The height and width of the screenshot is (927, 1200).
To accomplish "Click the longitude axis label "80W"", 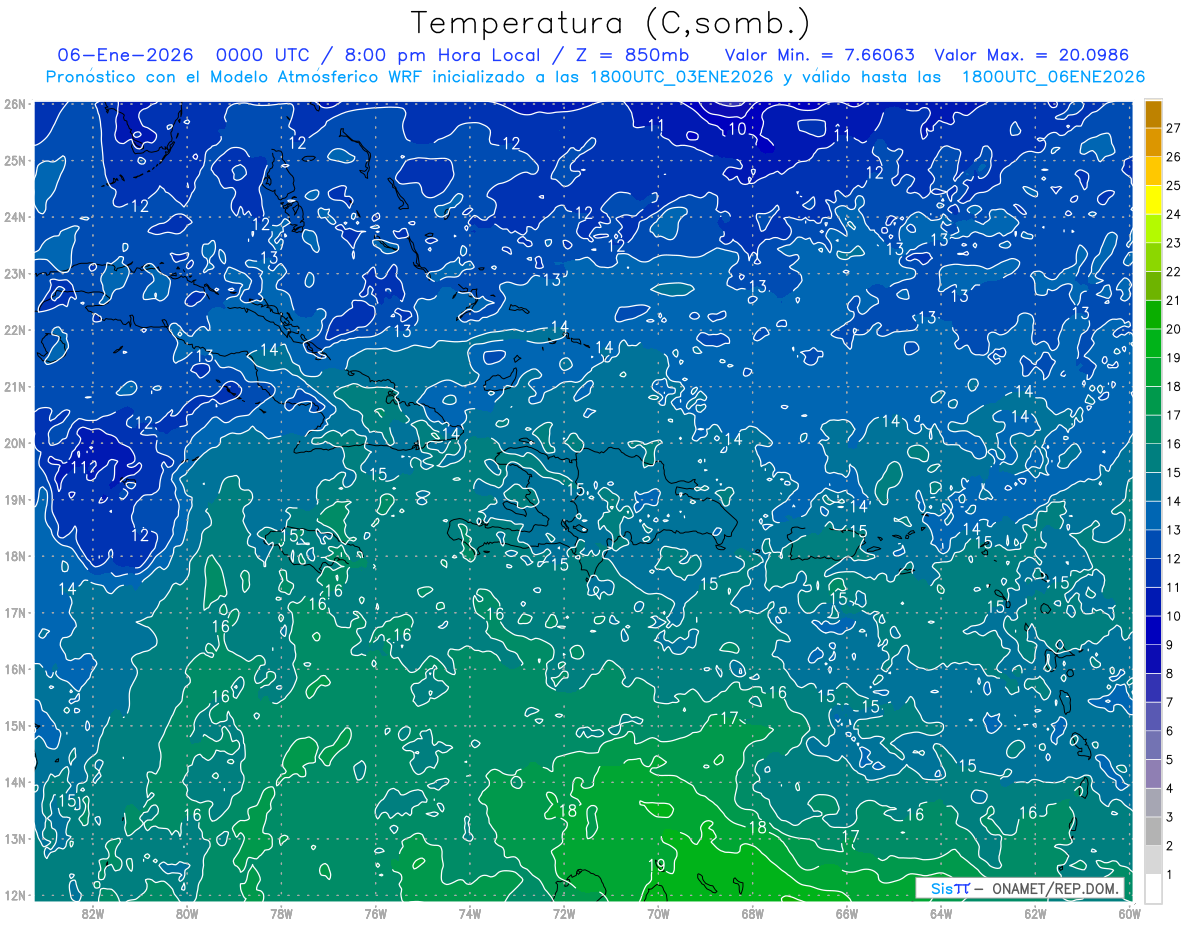I will [x=186, y=912].
